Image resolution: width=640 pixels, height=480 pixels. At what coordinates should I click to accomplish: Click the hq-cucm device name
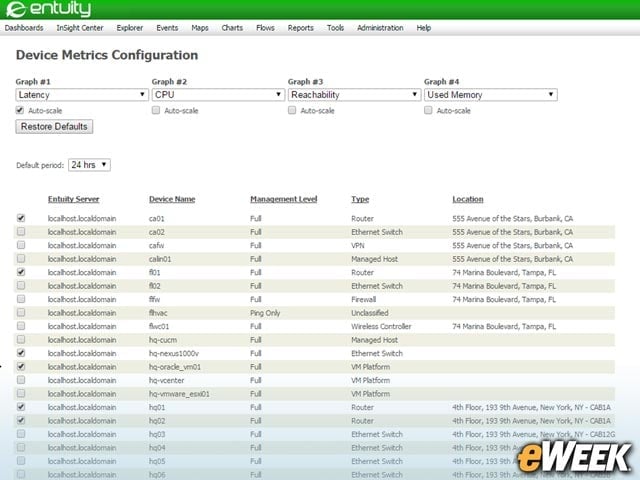[x=163, y=340]
